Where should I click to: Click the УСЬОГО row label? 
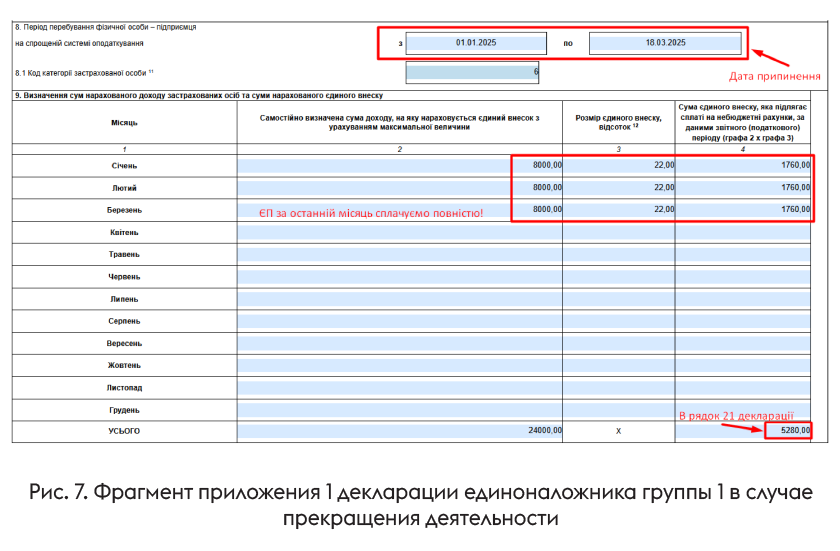tap(124, 431)
